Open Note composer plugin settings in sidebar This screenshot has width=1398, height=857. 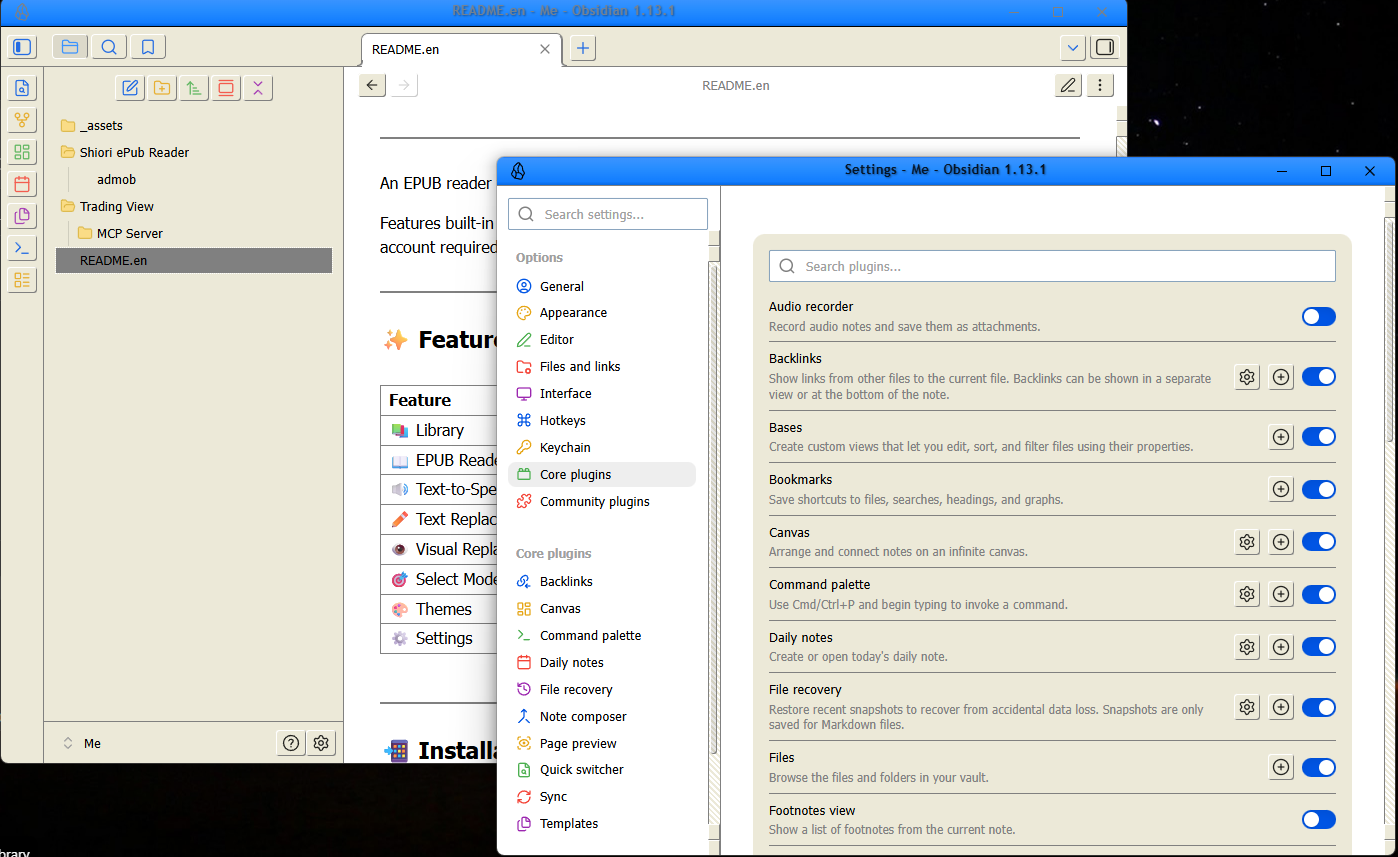click(602, 717)
